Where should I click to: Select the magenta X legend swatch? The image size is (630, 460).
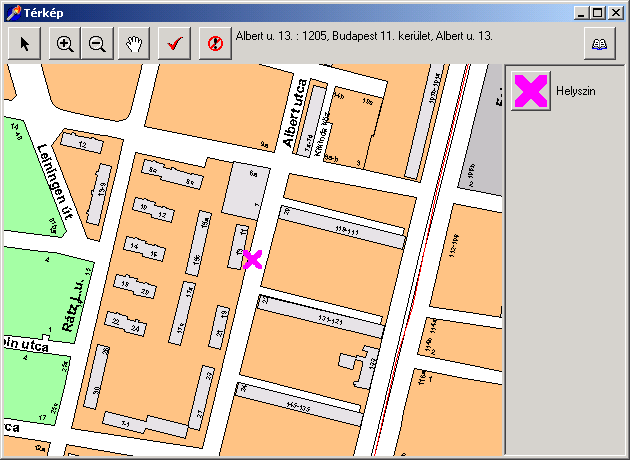click(531, 91)
